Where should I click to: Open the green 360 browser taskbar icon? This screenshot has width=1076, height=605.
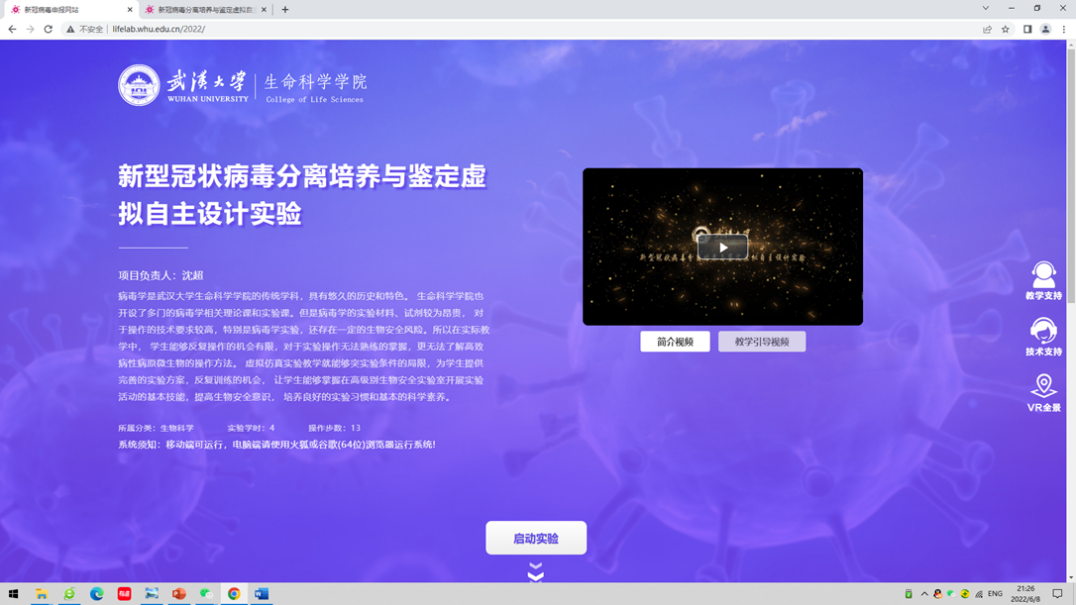[x=69, y=593]
